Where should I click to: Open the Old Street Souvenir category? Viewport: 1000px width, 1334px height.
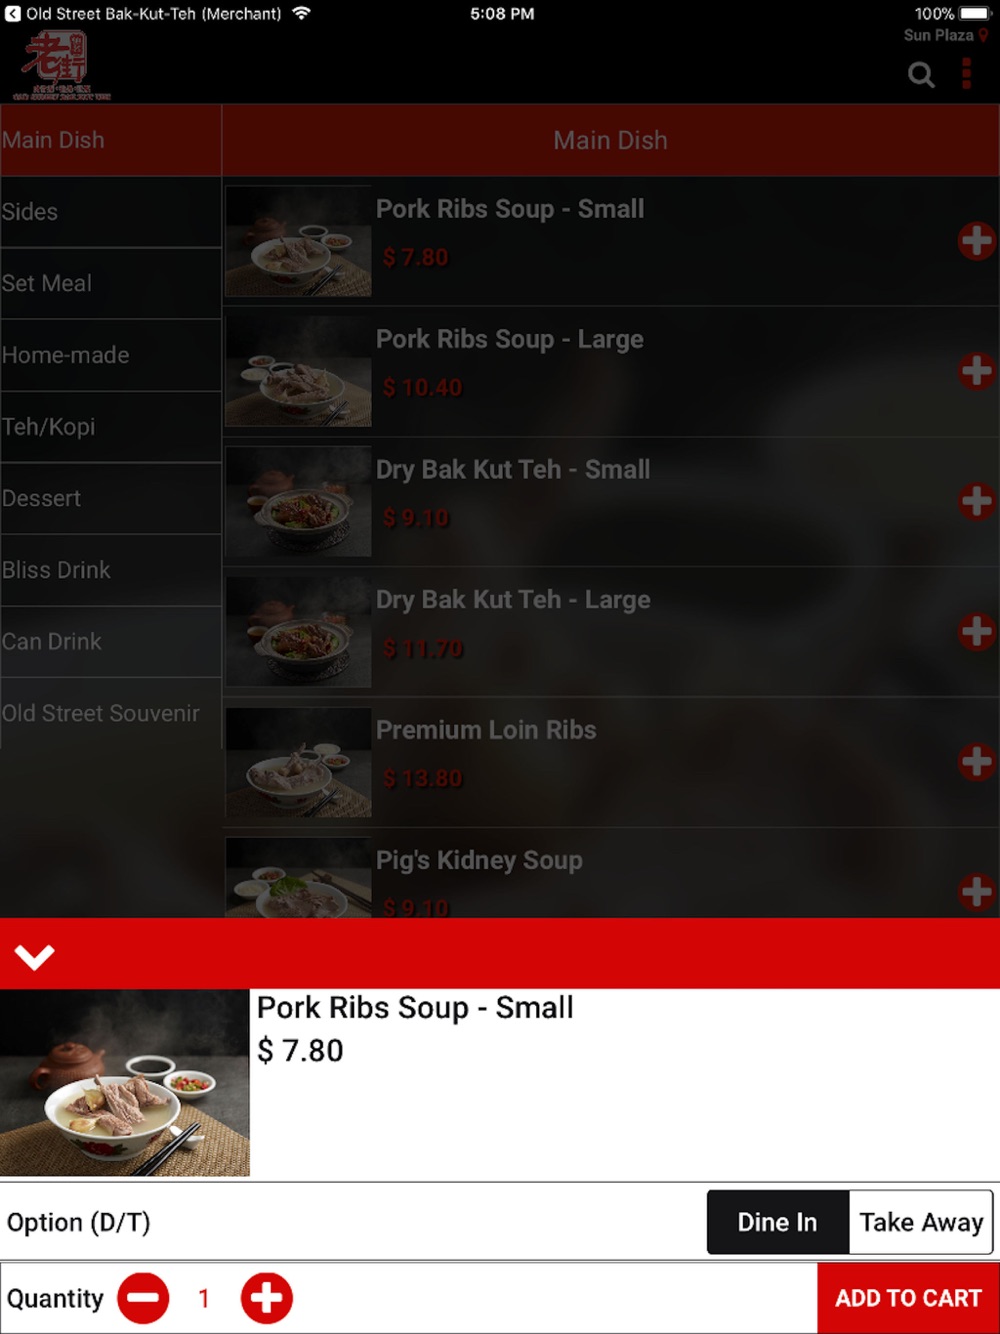point(111,713)
